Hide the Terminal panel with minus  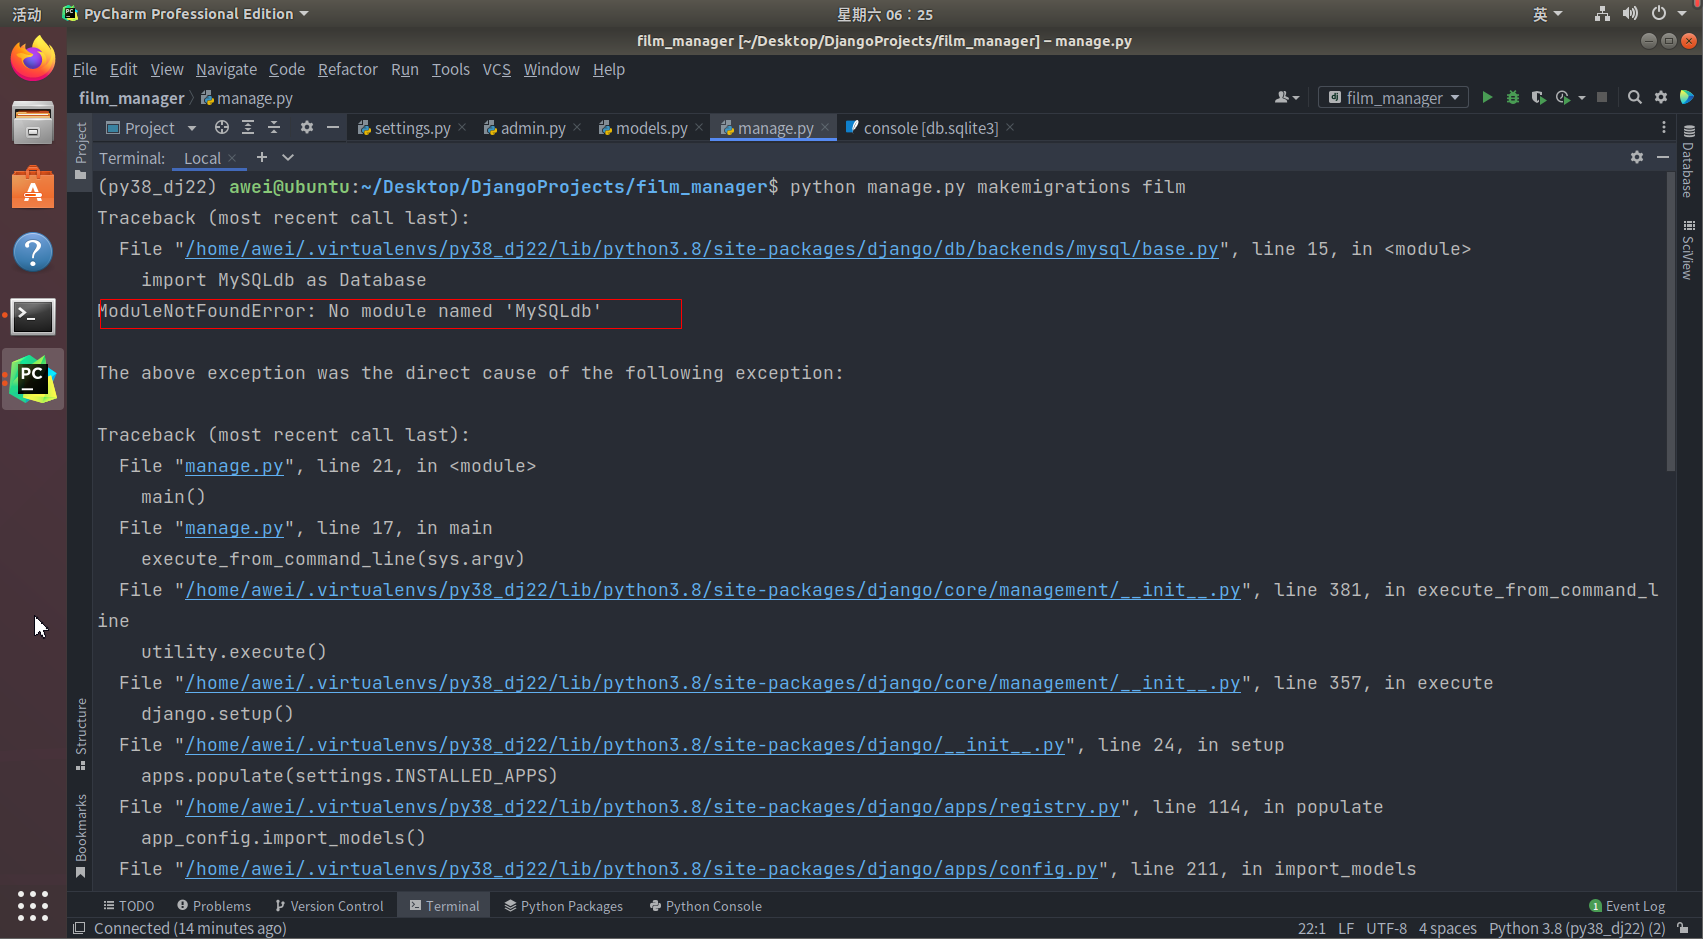coord(1663,157)
